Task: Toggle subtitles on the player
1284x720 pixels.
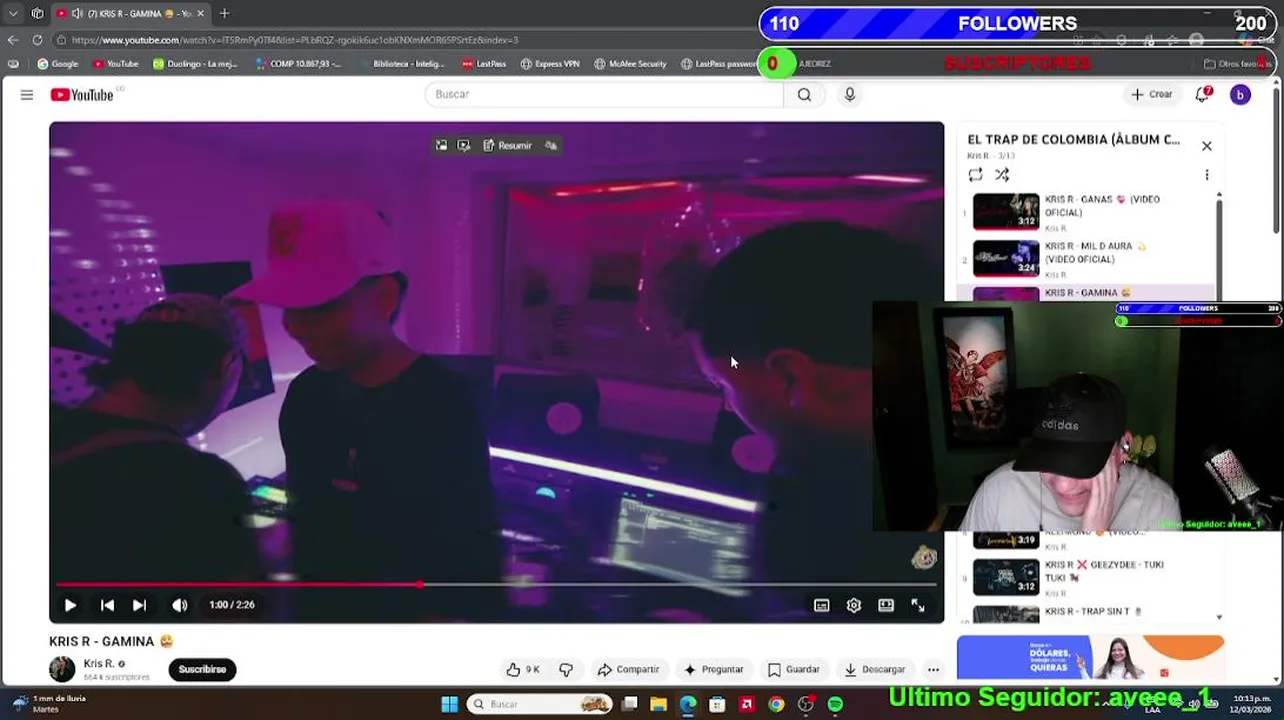Action: 821,605
